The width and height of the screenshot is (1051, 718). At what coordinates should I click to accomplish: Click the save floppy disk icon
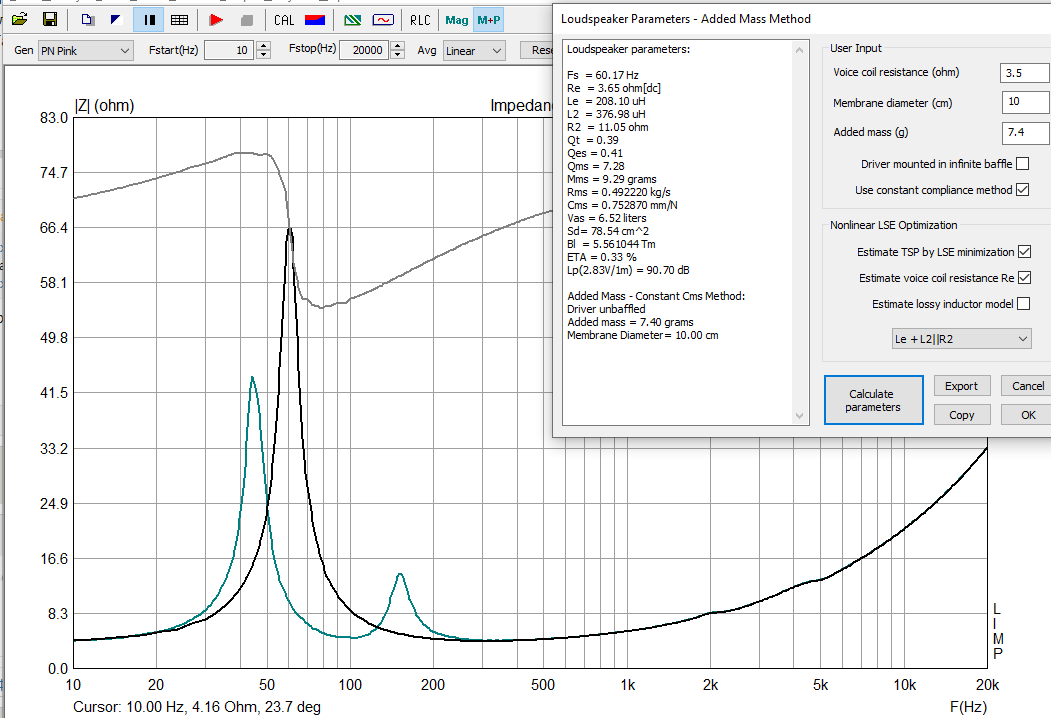point(49,19)
